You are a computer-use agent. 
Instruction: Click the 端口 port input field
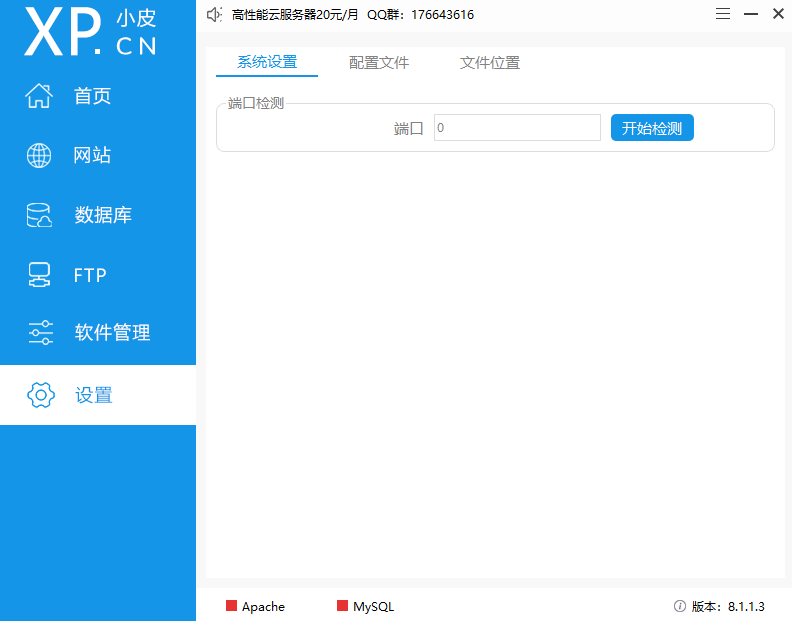[x=517, y=128]
